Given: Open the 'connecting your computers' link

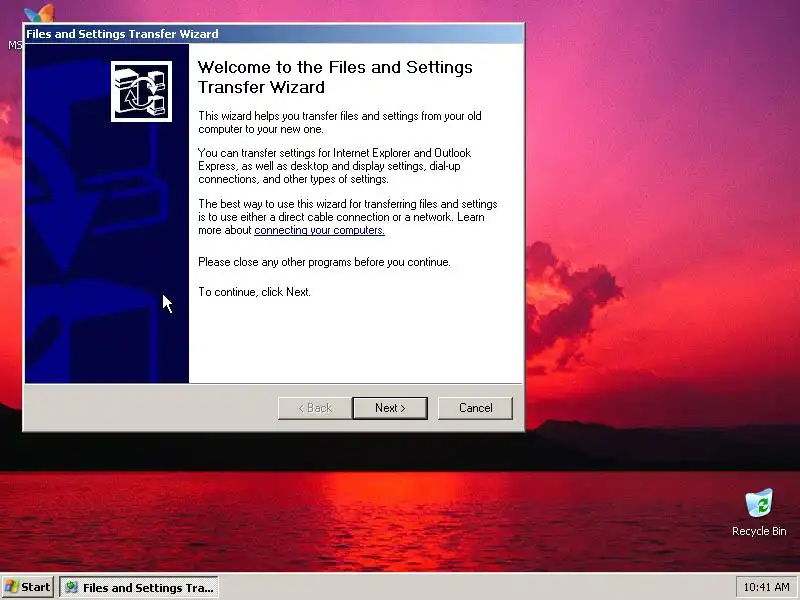Looking at the screenshot, I should point(319,230).
